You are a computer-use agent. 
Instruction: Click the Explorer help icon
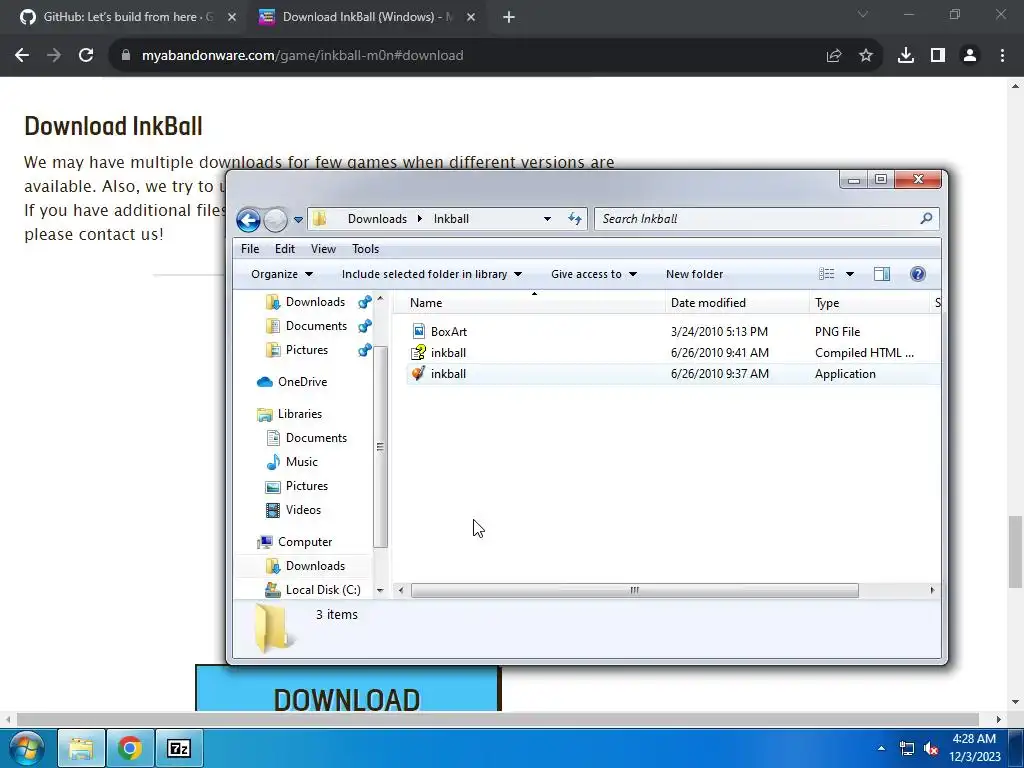click(918, 274)
